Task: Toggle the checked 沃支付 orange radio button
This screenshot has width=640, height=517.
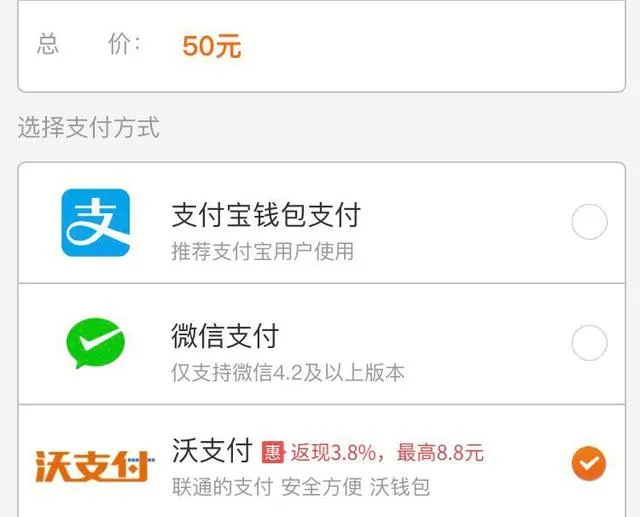Action: pos(589,464)
